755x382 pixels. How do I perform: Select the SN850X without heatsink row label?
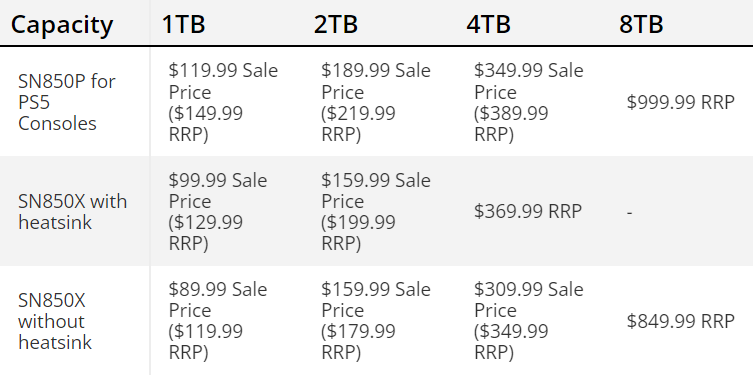(55, 321)
